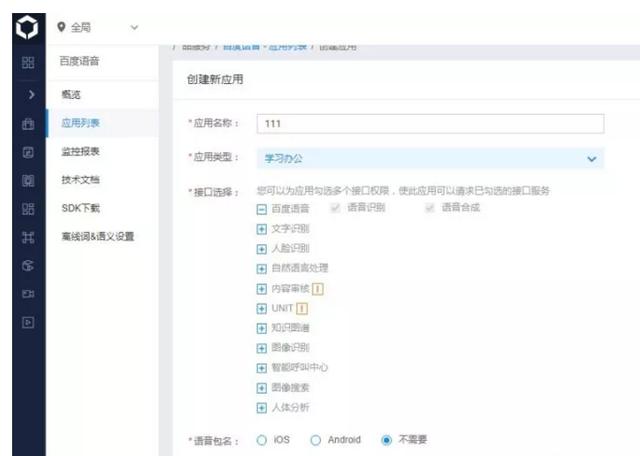Collapse the 百度语音 interface group
The image size is (640, 456).
click(262, 209)
